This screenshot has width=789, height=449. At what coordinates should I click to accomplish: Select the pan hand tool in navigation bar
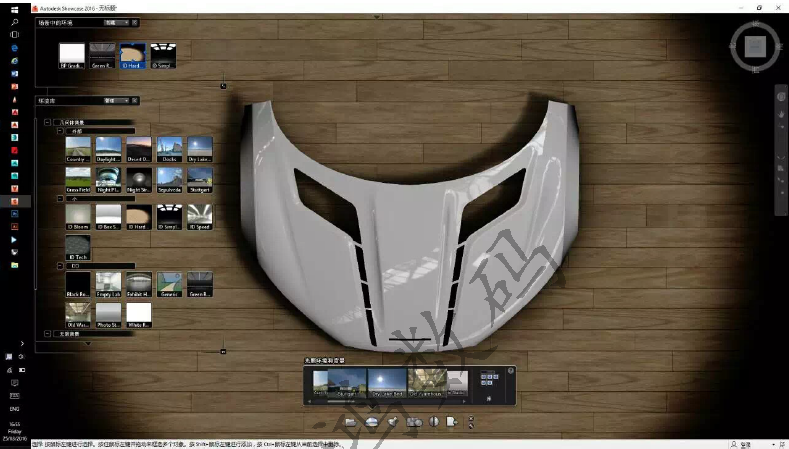(x=780, y=115)
